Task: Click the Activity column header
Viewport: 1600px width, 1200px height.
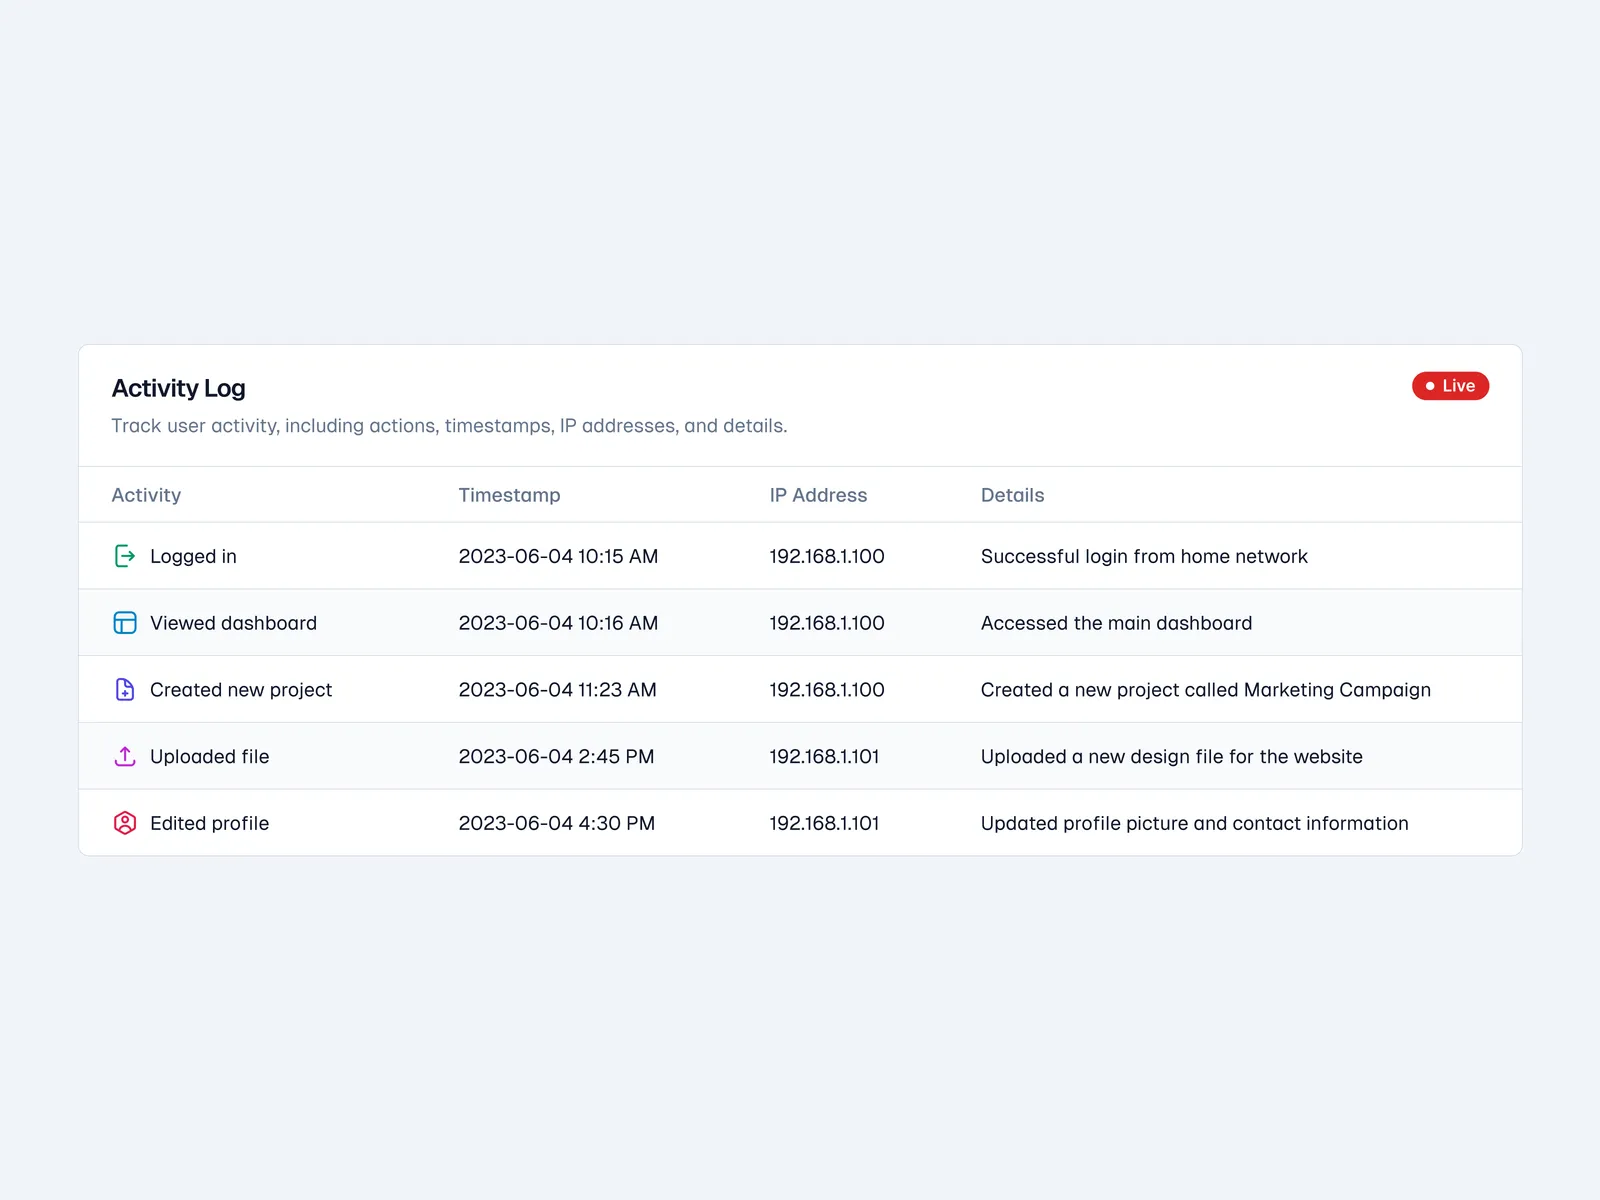Action: 146,495
